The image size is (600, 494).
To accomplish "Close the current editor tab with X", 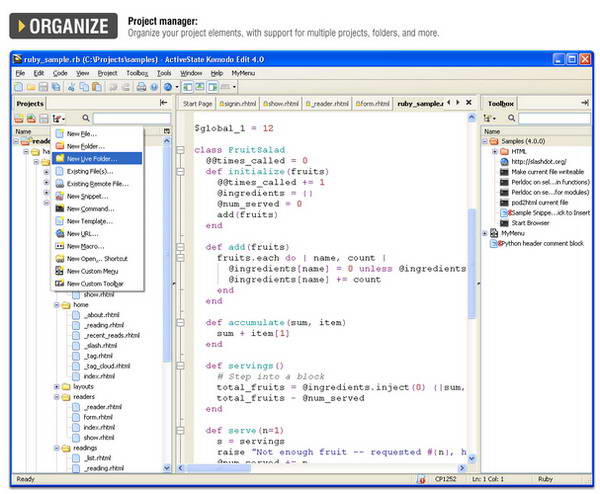I will pyautogui.click(x=468, y=103).
